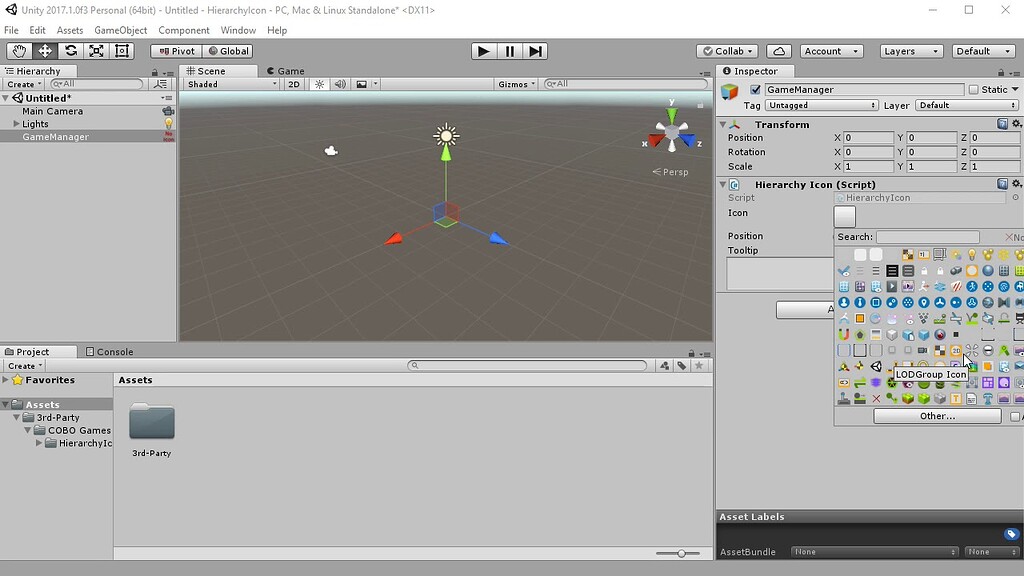Toggle scene lighting in the Scene view
This screenshot has width=1024, height=576.
pos(317,84)
